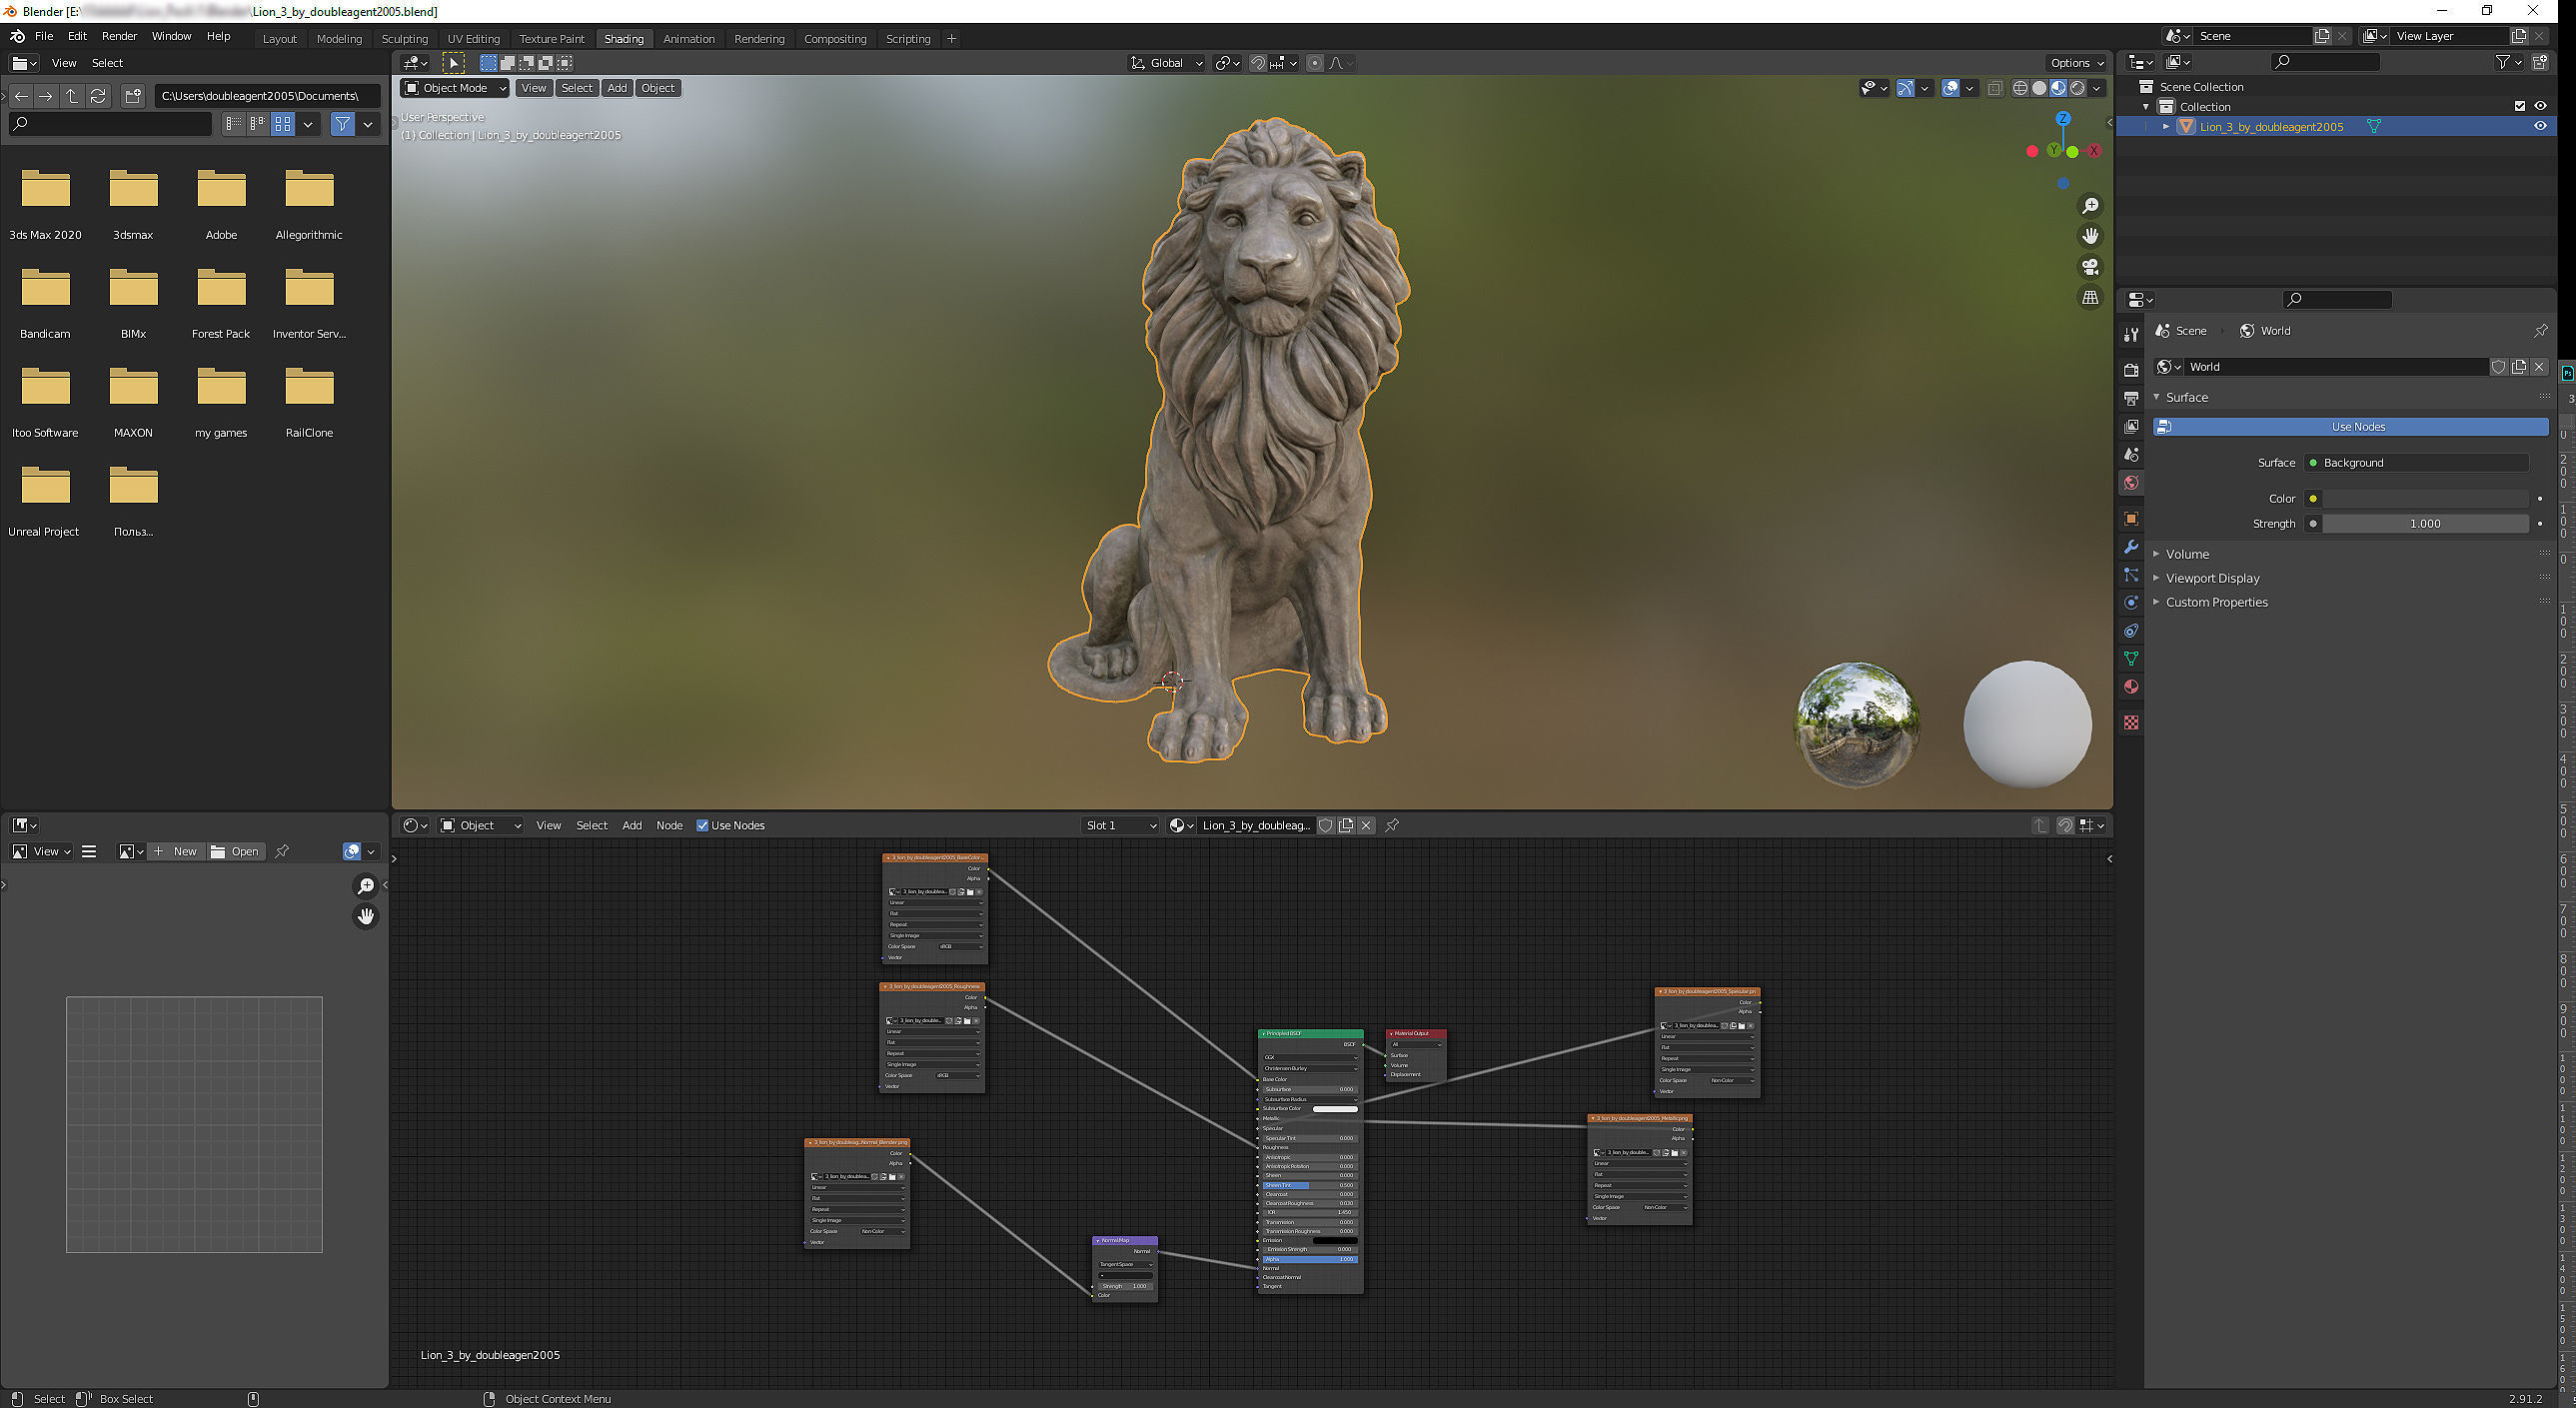Open Object Mode dropdown
The height and width of the screenshot is (1408, 2576).
[455, 88]
